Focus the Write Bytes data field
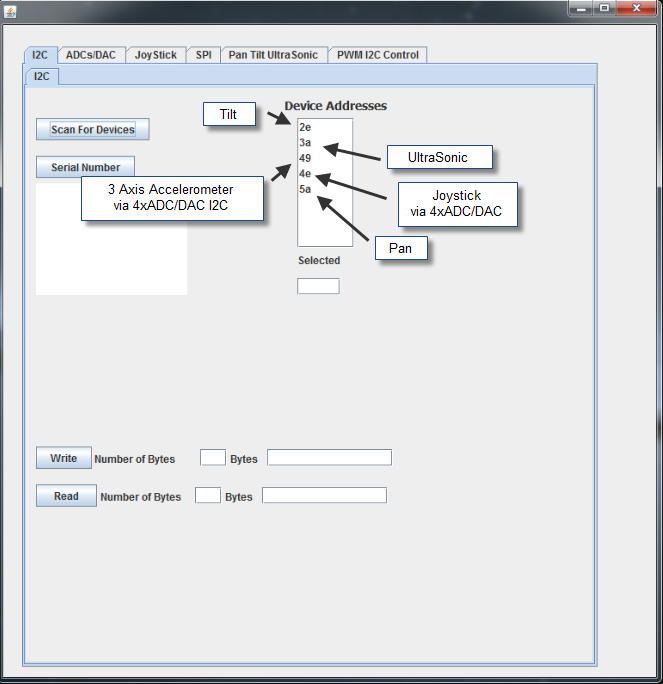 point(329,458)
